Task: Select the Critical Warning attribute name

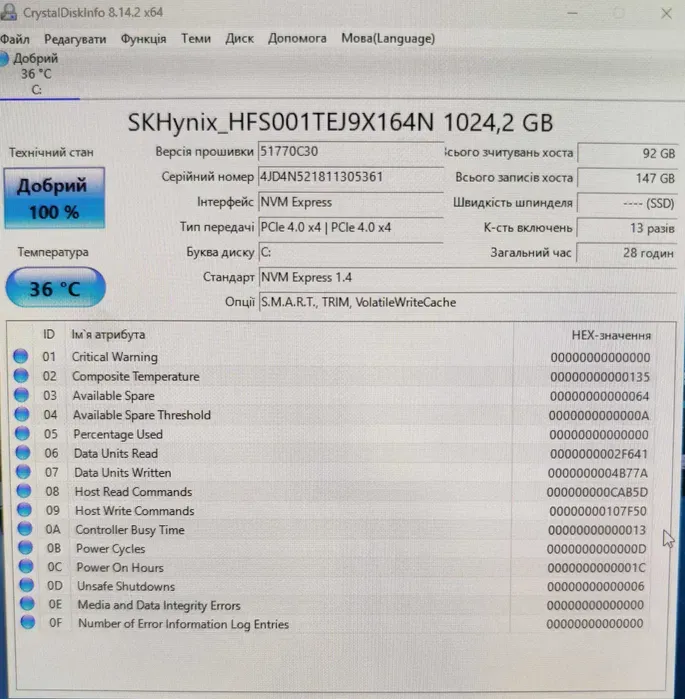Action: (x=115, y=357)
